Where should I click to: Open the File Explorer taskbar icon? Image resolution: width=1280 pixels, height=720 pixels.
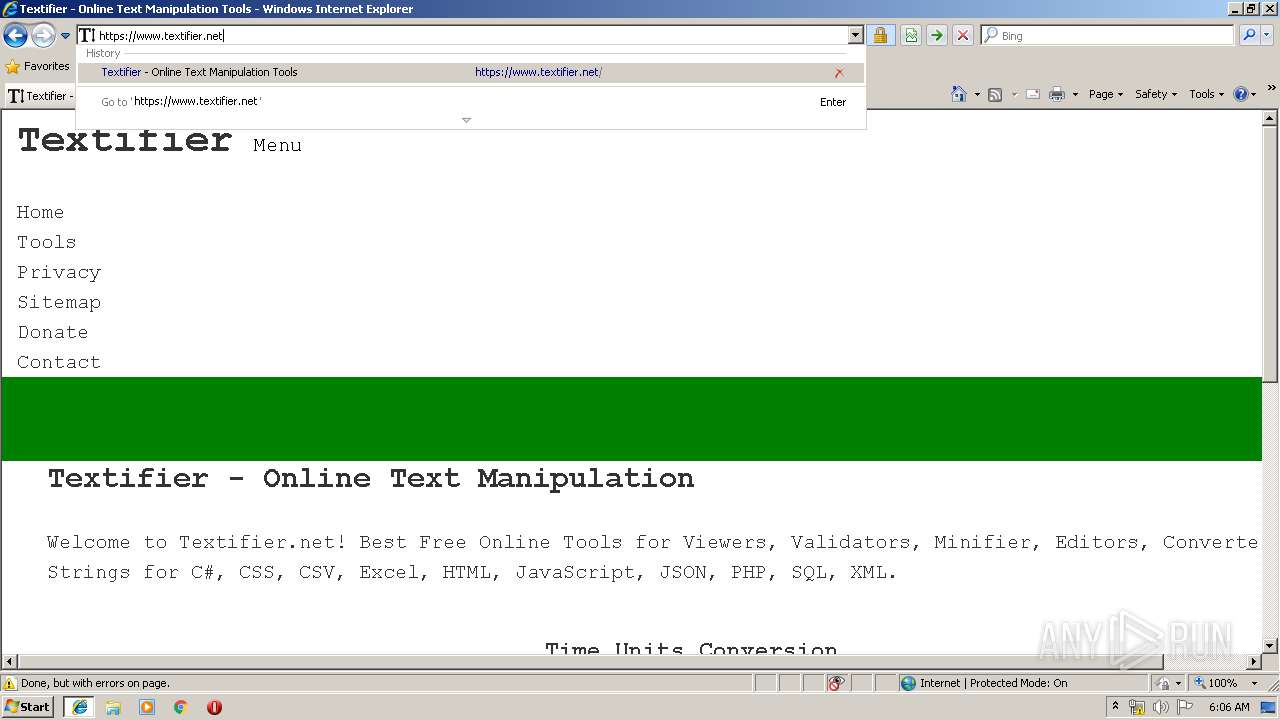point(113,707)
